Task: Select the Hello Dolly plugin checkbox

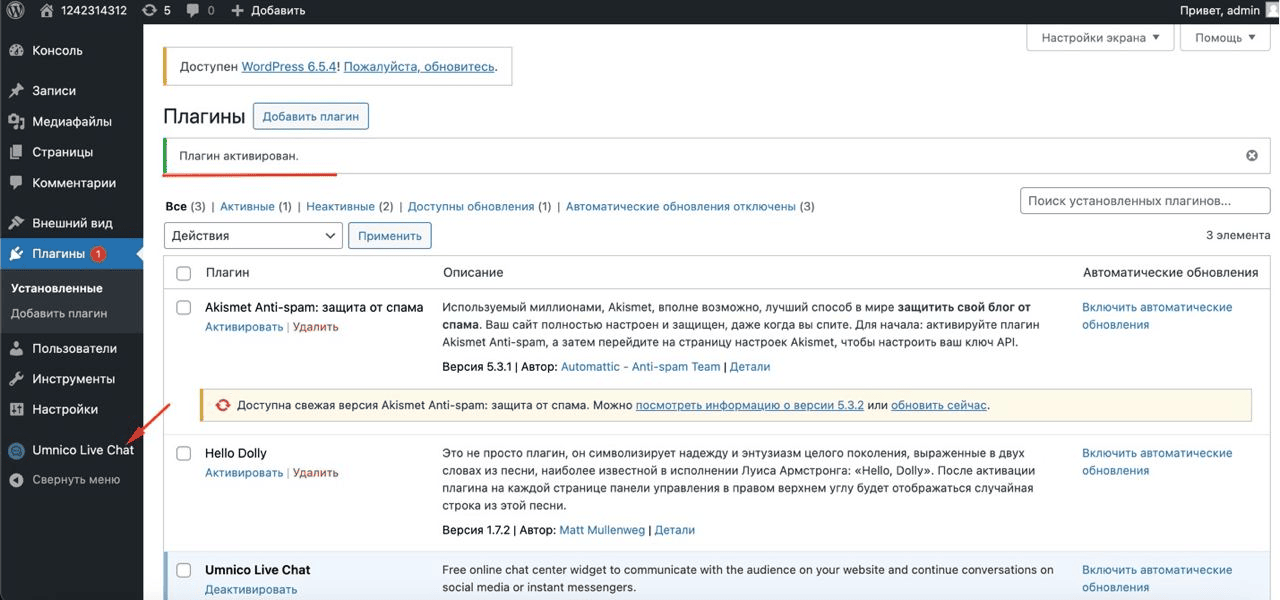Action: 184,454
